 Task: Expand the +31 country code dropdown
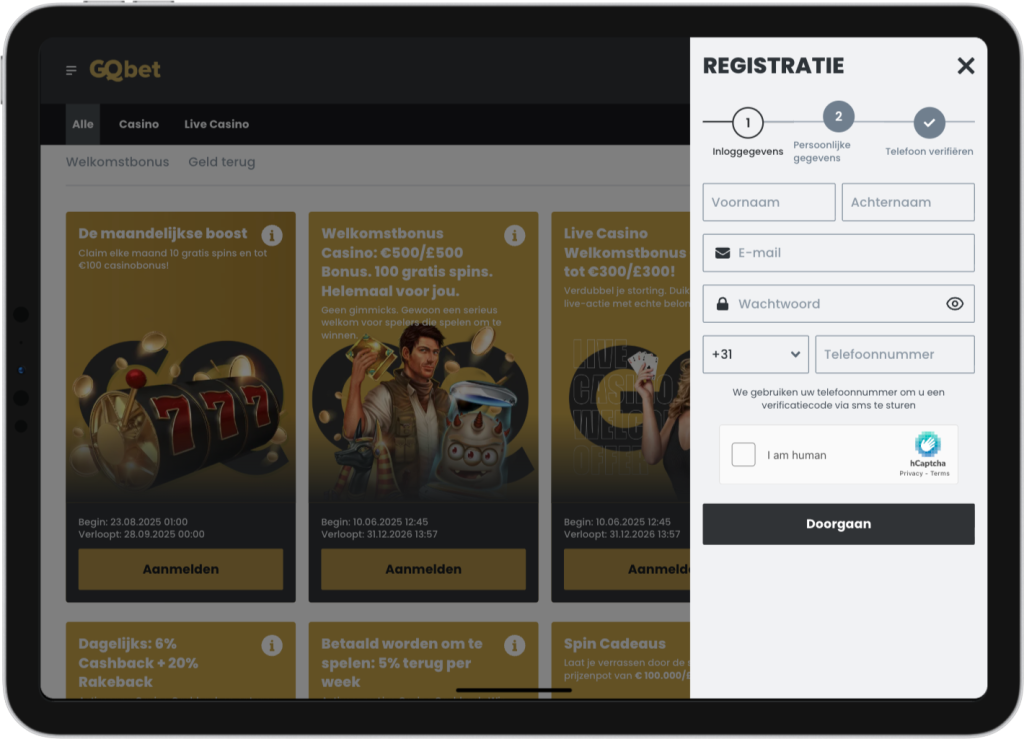tap(755, 354)
